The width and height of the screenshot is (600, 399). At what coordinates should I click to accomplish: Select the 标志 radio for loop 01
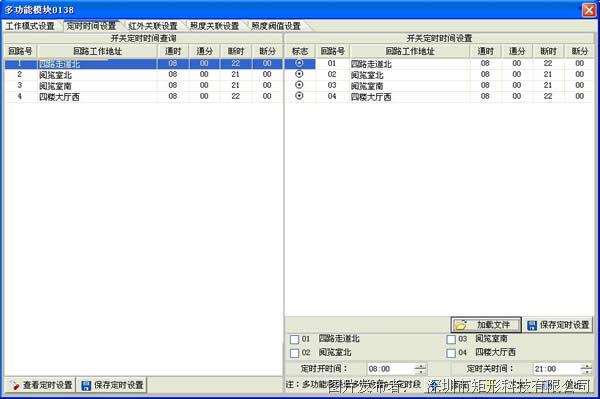[x=299, y=63]
